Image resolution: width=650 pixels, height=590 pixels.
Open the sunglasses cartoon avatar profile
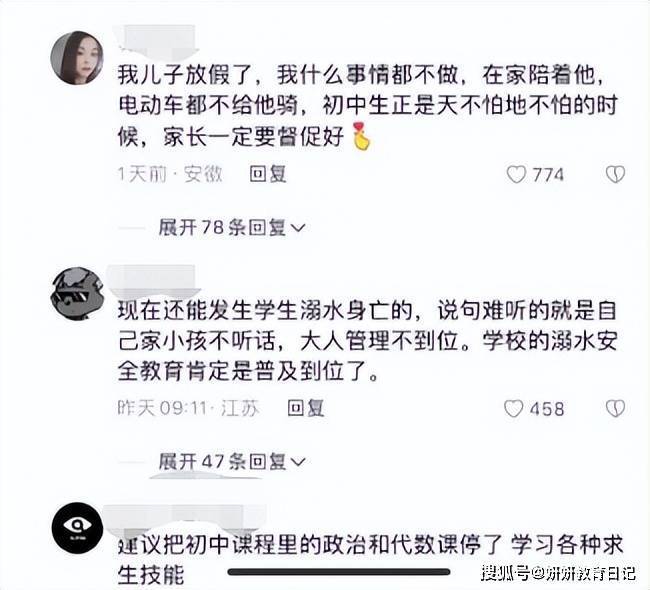[x=77, y=294]
